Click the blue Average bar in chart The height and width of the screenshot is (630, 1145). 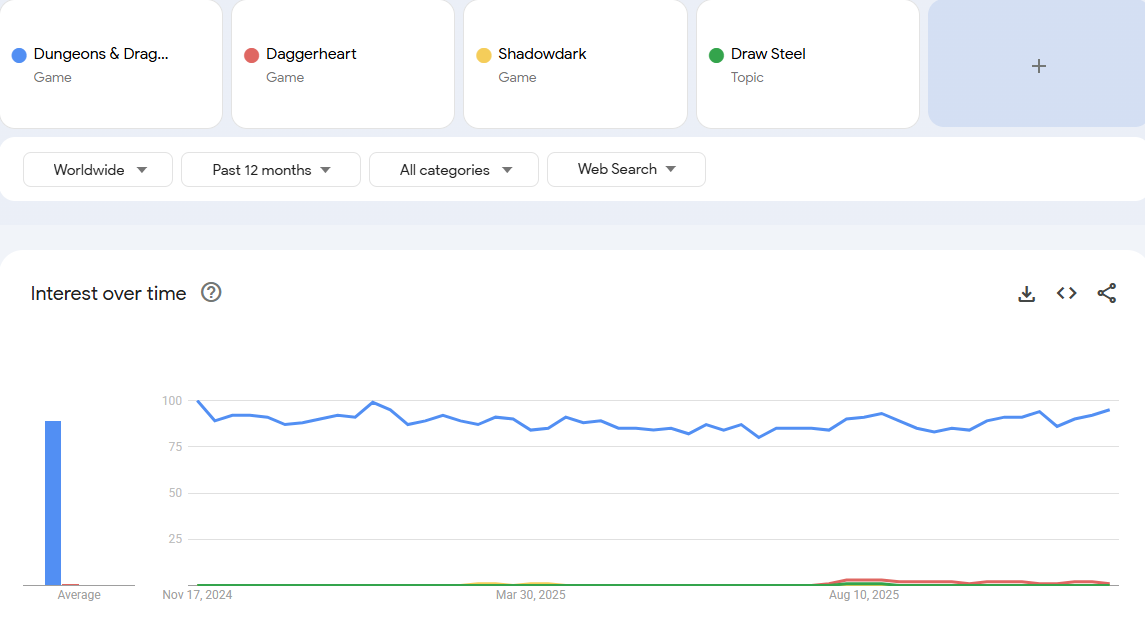(53, 502)
